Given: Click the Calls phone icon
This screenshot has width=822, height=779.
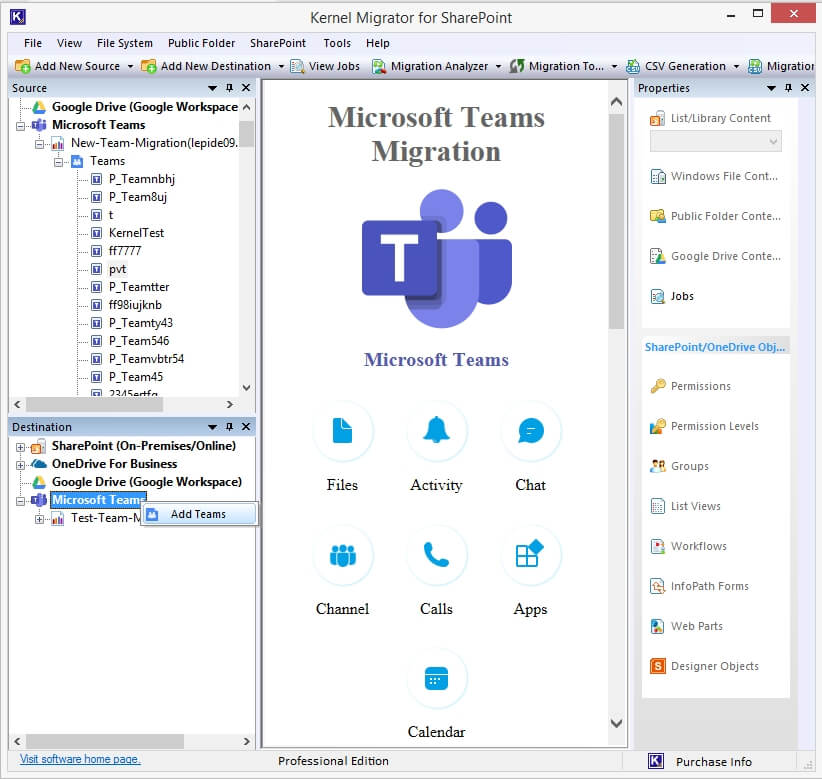Looking at the screenshot, I should pos(436,555).
